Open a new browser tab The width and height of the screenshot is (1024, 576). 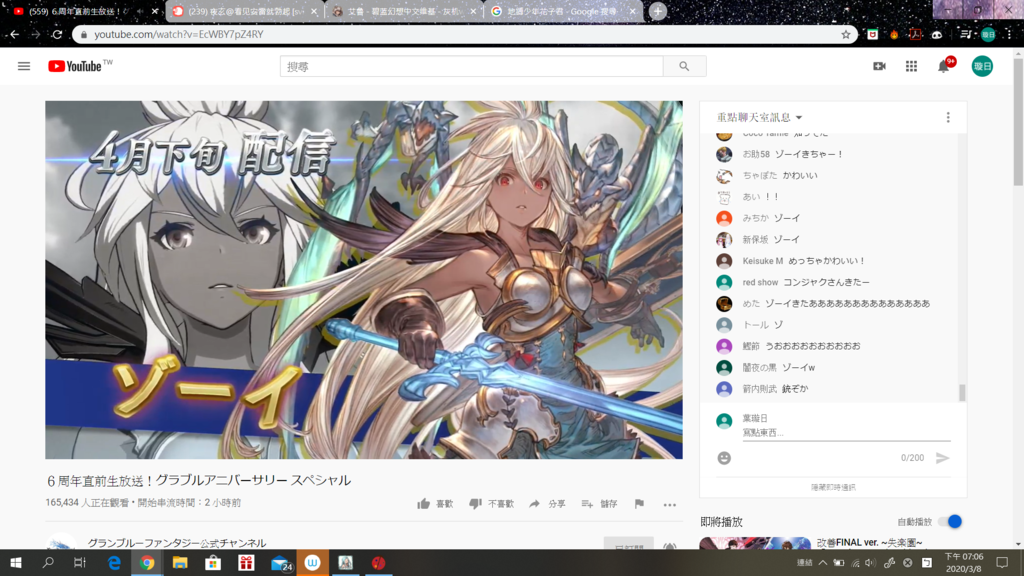click(658, 11)
